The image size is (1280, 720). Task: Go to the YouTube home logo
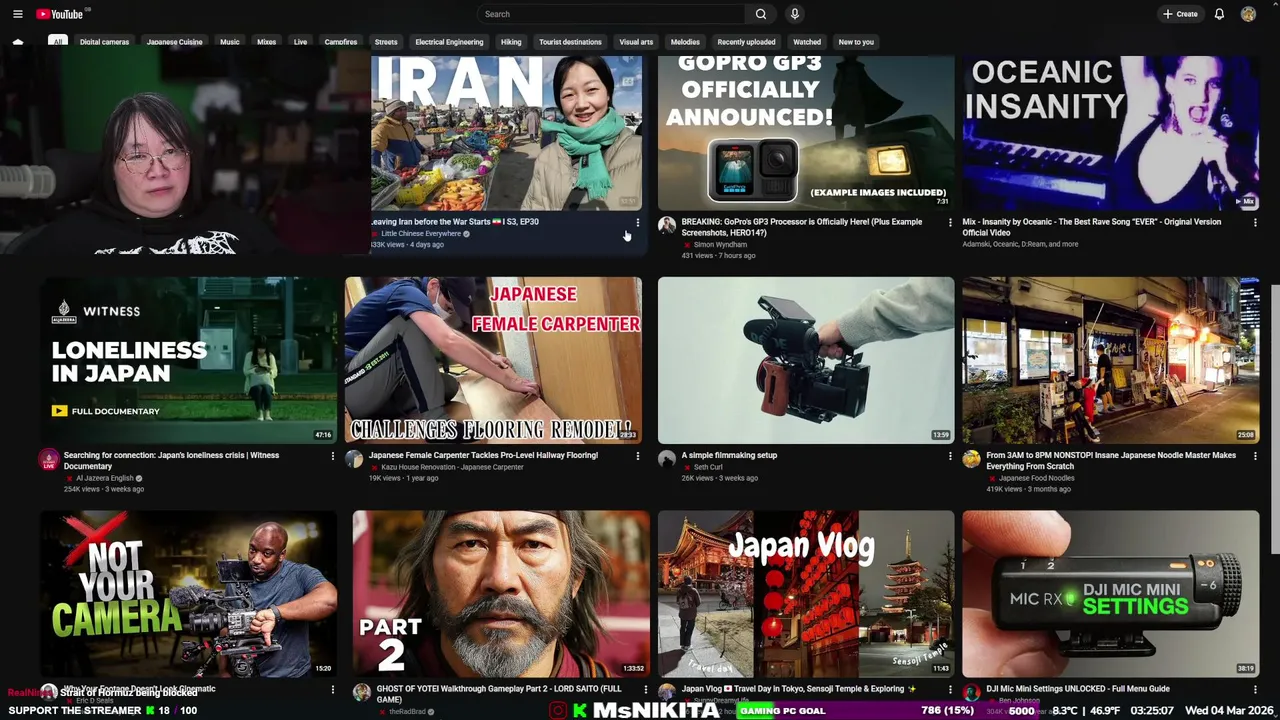(x=60, y=14)
